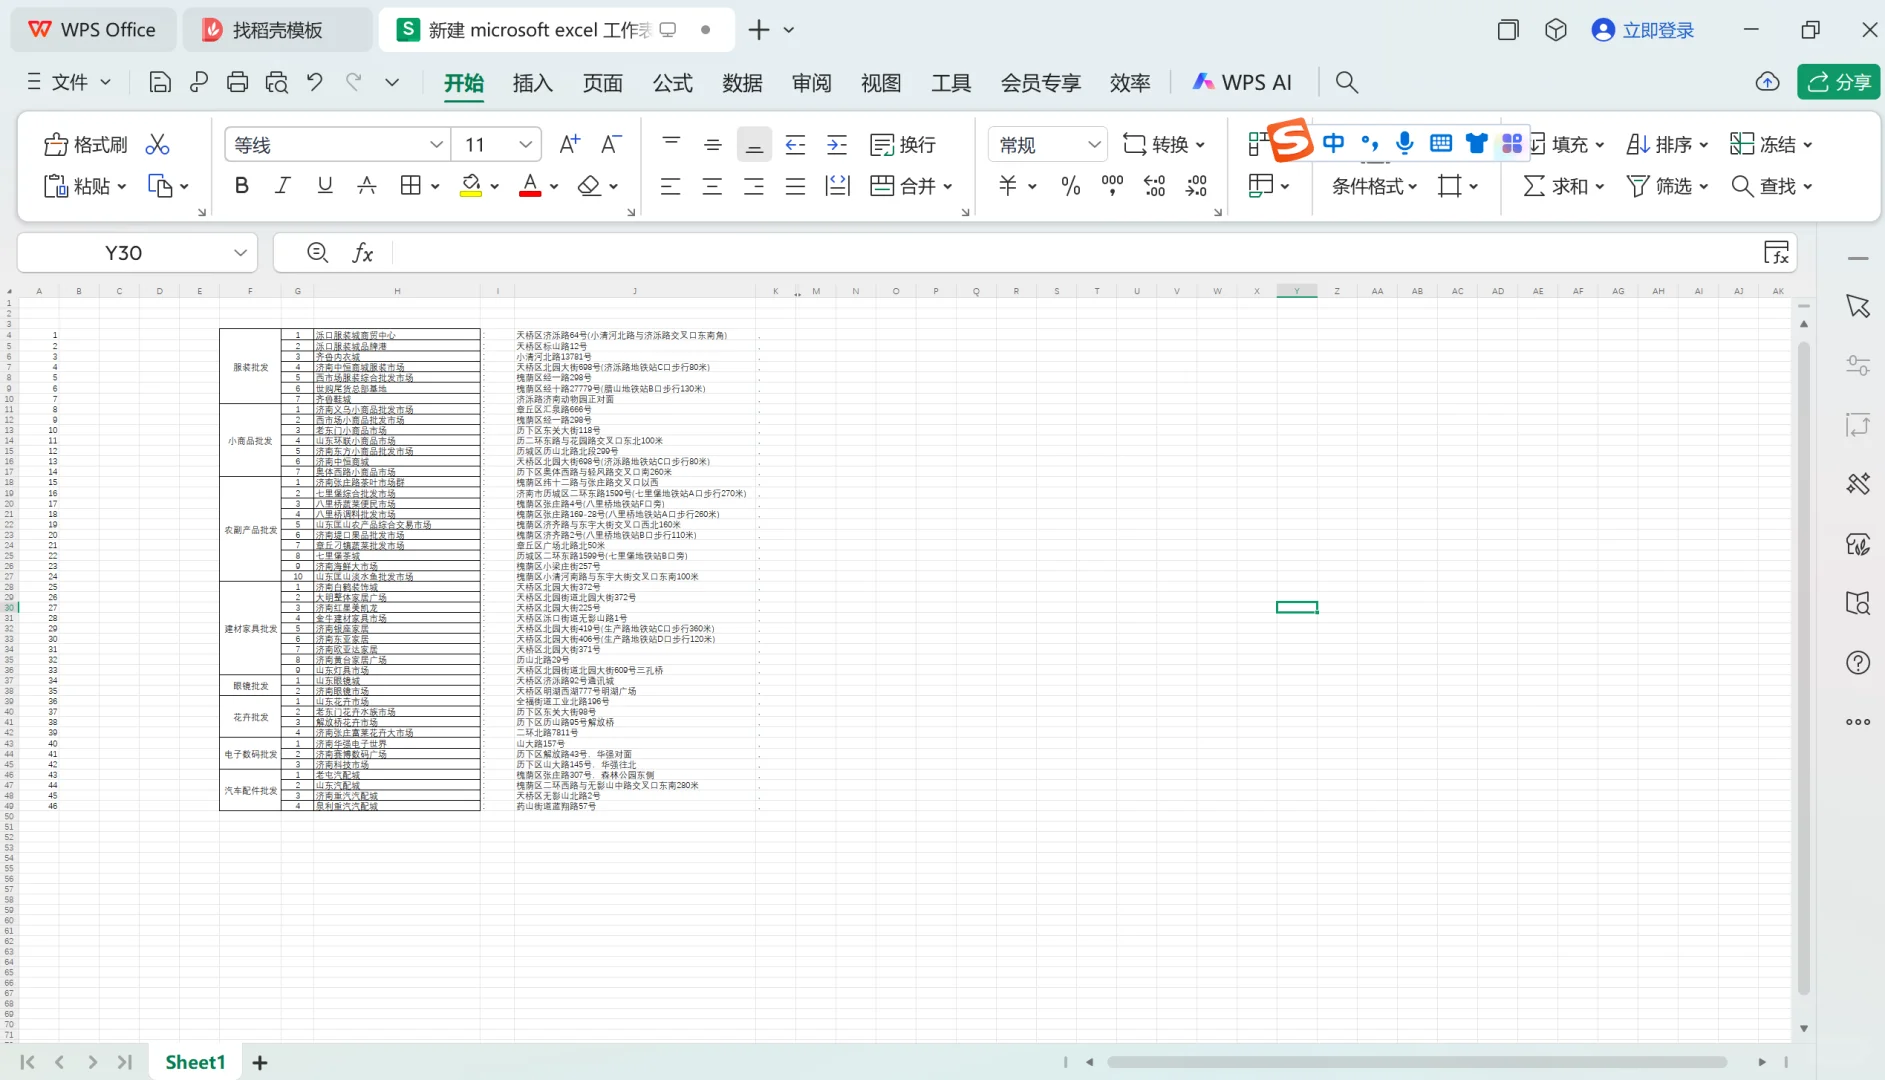Center text horizontally

713,186
